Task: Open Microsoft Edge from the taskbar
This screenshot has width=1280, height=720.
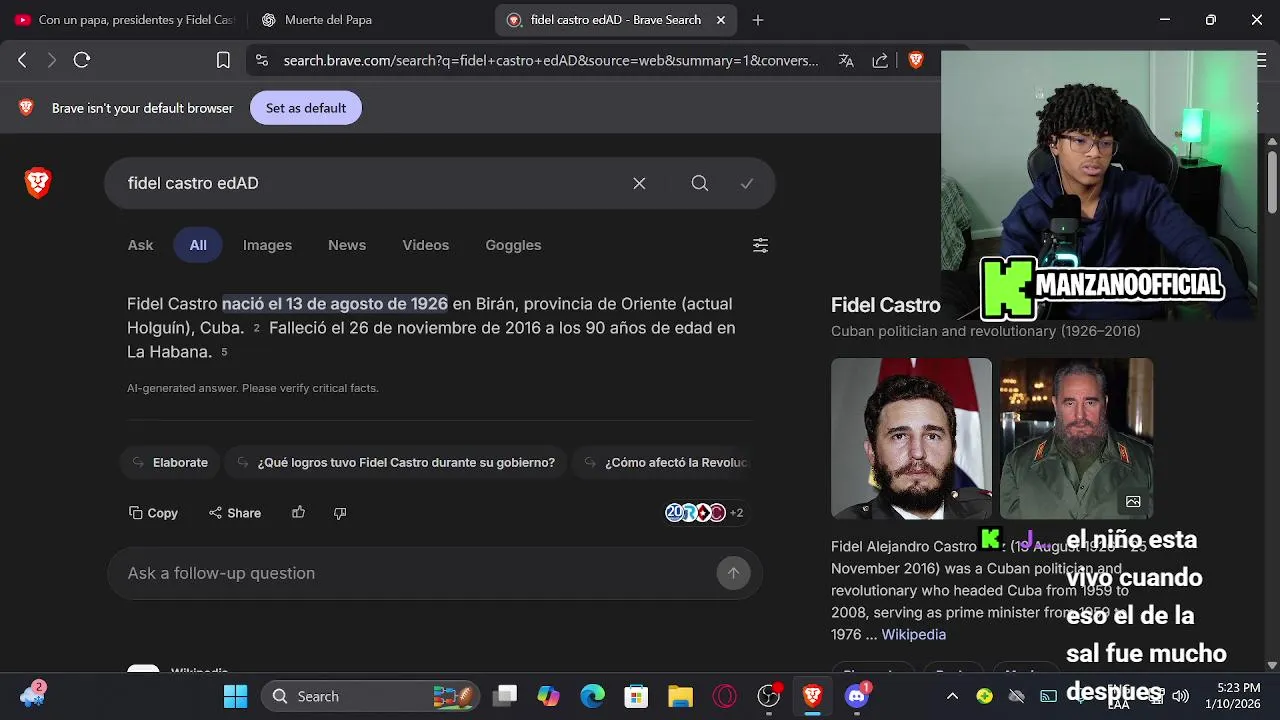Action: pos(593,696)
